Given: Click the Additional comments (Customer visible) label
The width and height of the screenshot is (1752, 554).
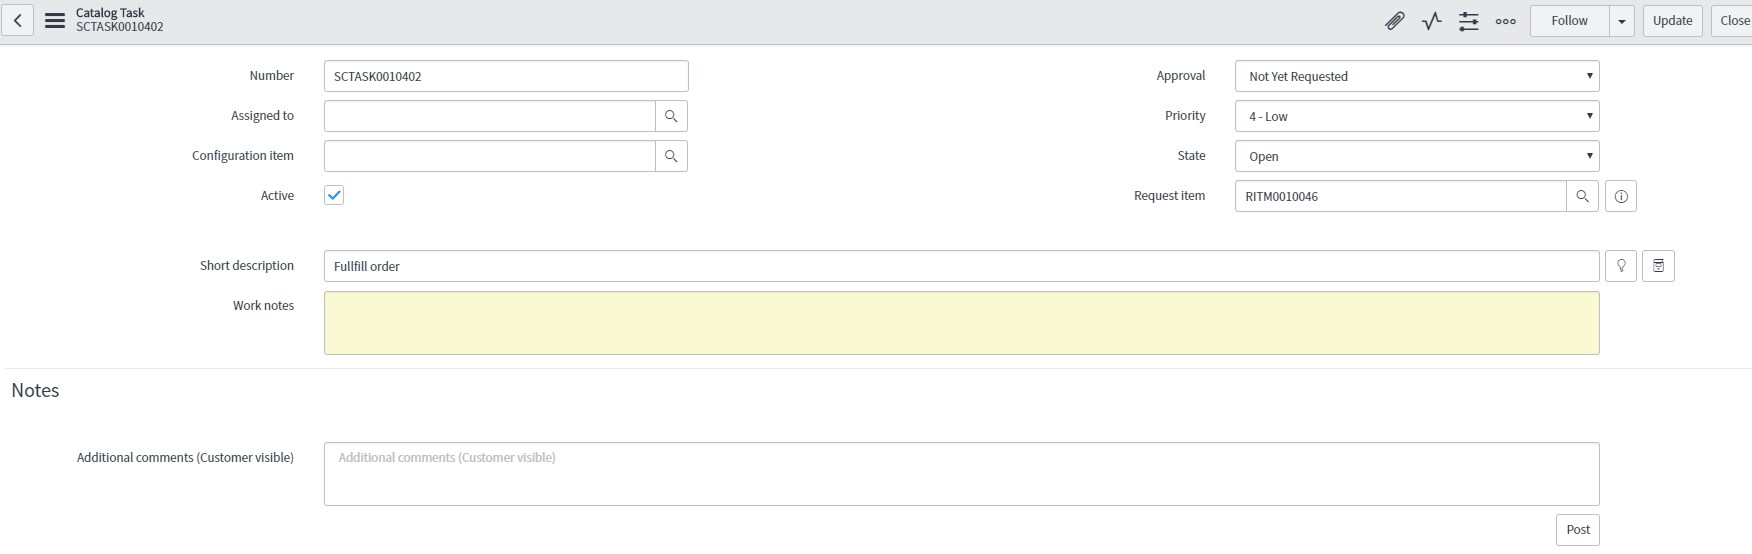Looking at the screenshot, I should coord(185,458).
